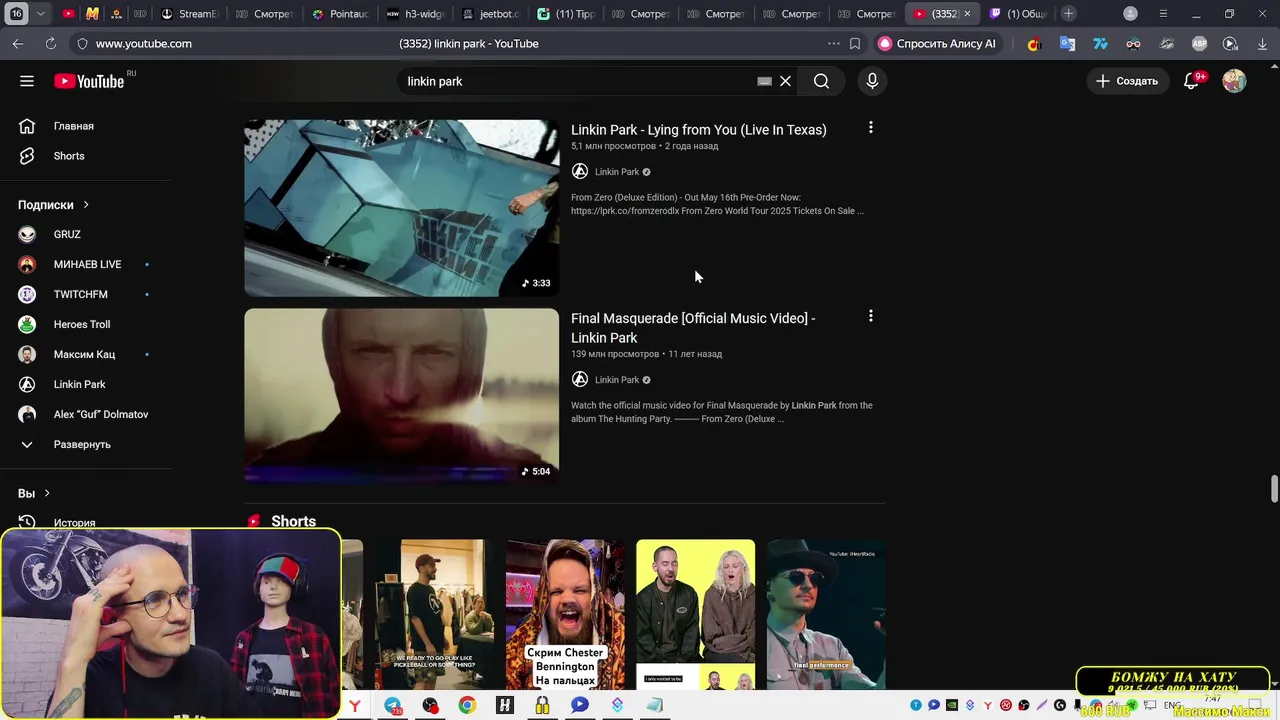Bookmark the page with the bookmark icon

click(855, 44)
